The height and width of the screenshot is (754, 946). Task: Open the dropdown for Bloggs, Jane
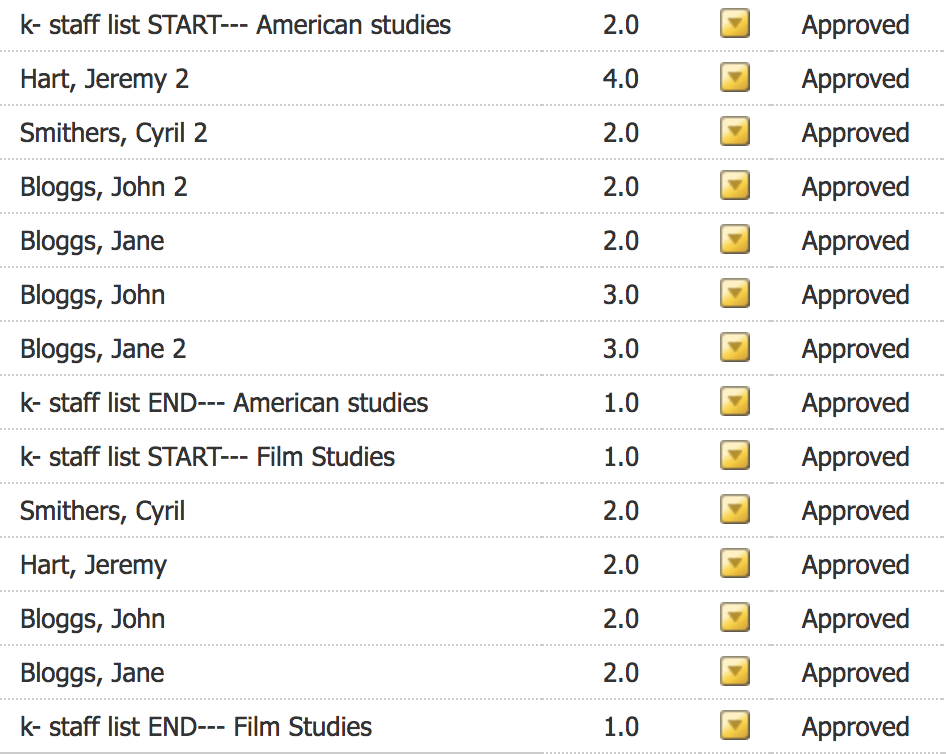tap(735, 240)
